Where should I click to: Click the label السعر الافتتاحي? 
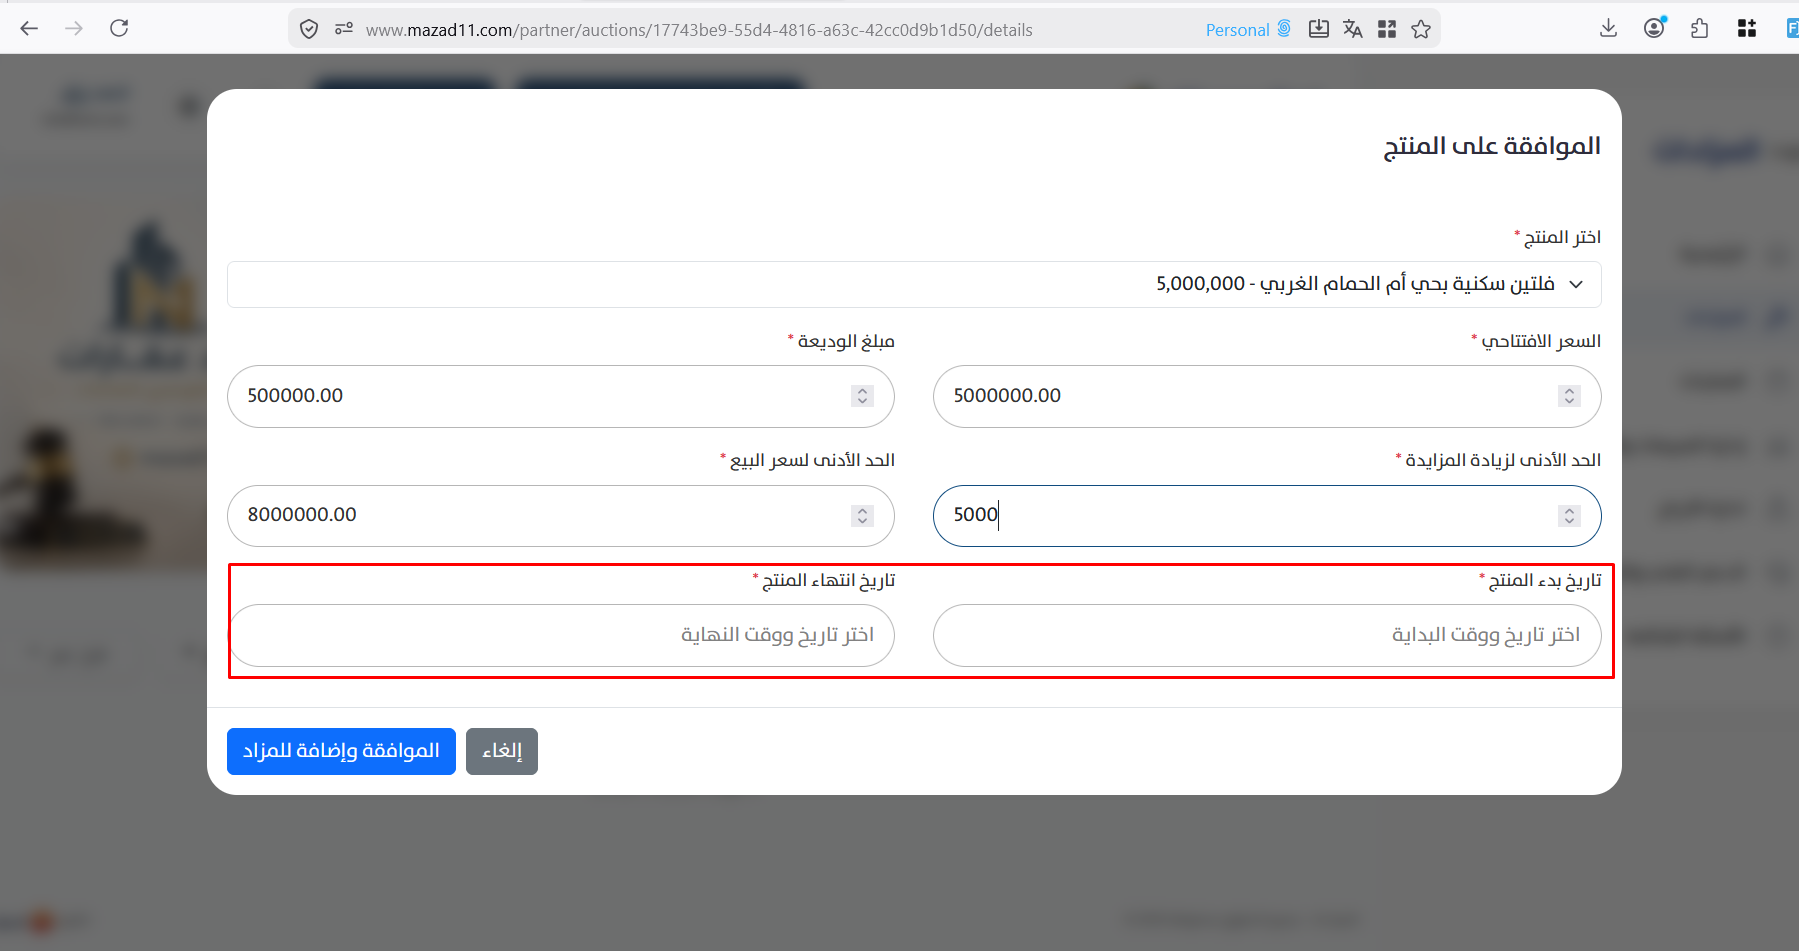click(x=1541, y=341)
